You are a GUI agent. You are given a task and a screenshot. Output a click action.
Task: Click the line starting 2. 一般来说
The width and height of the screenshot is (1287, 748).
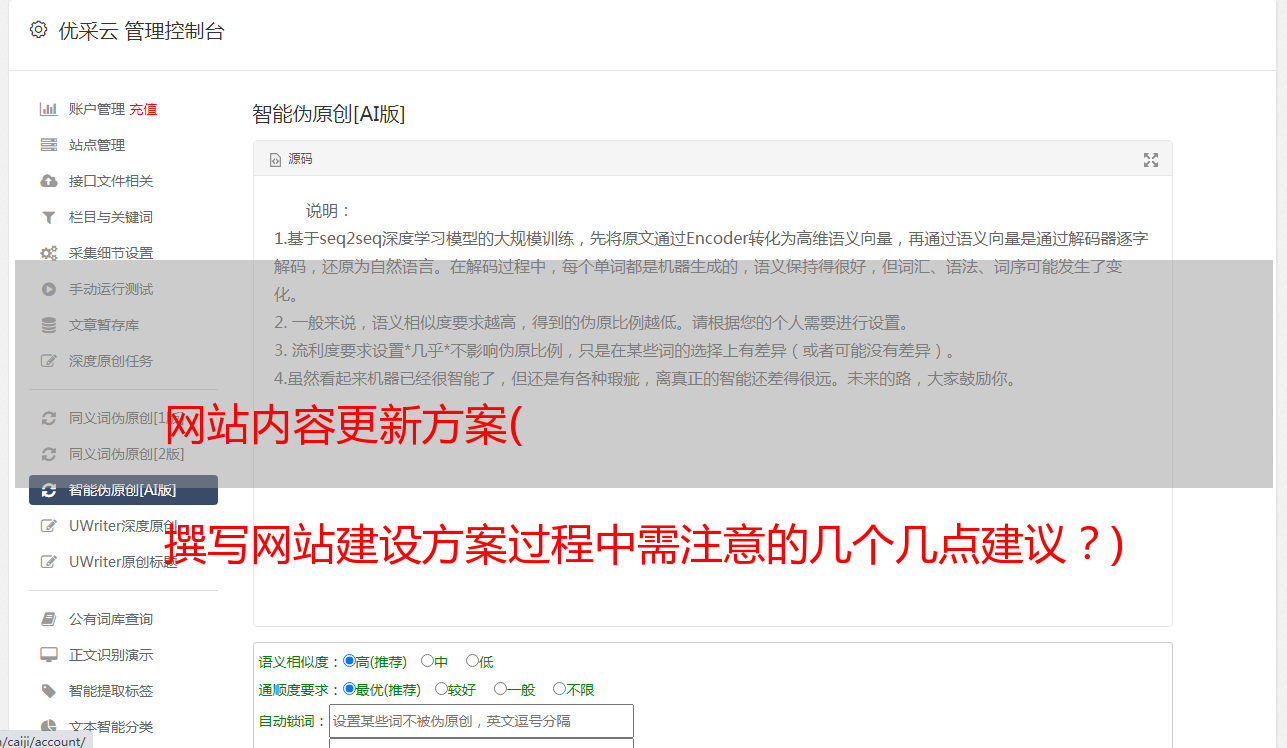(x=592, y=323)
